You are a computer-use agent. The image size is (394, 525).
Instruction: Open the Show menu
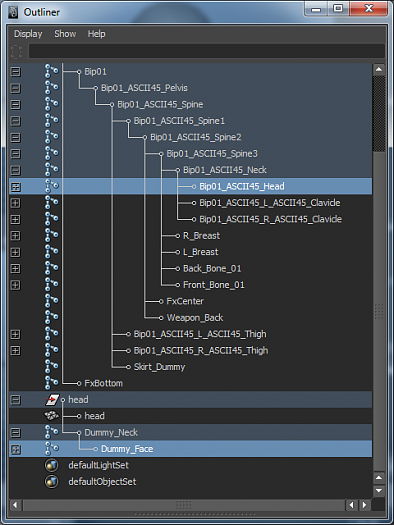(x=65, y=34)
